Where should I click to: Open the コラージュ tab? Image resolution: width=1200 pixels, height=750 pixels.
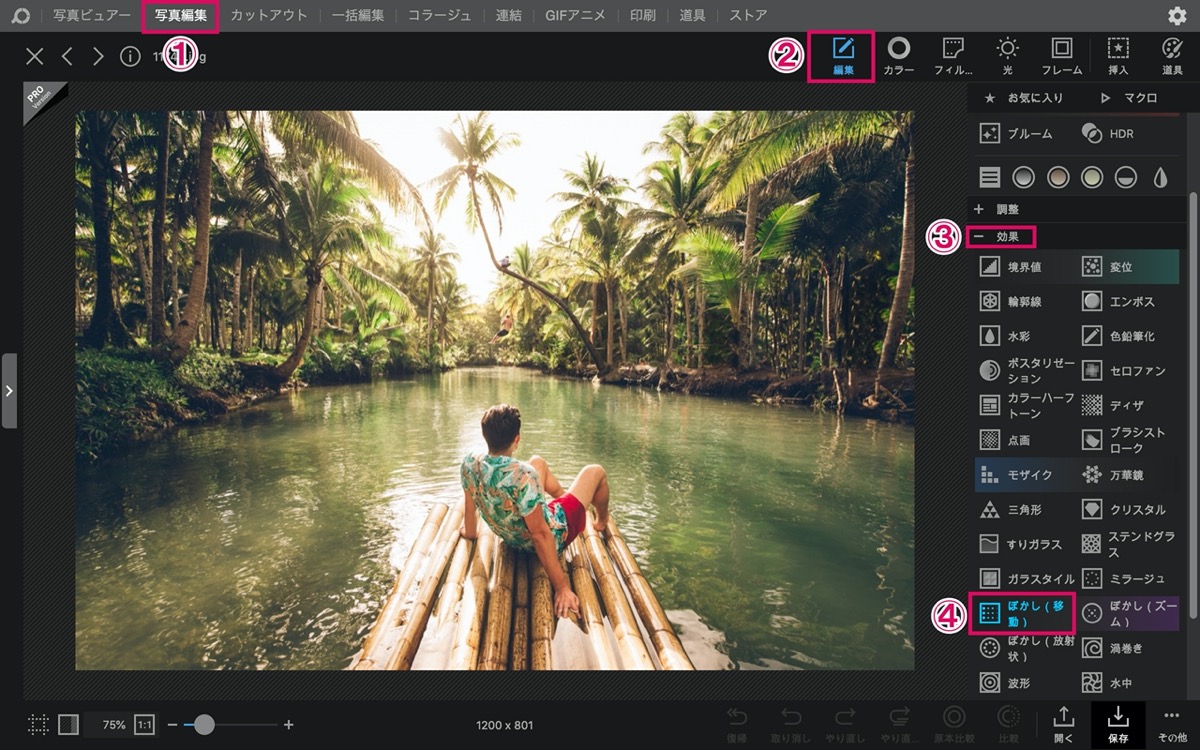point(439,15)
